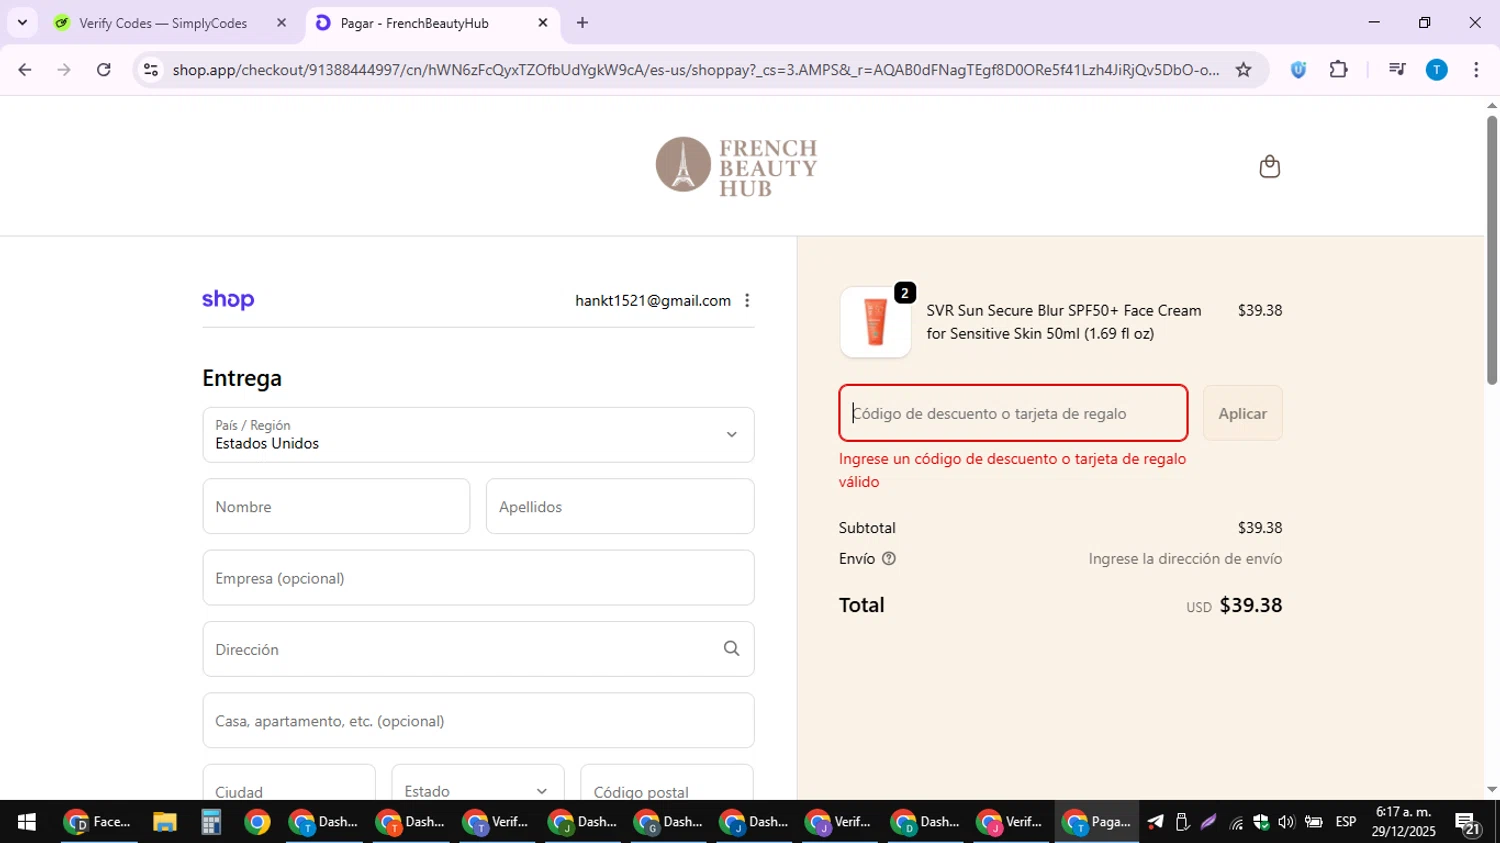Open the Windows Start menu
1500x843 pixels.
coord(27,822)
